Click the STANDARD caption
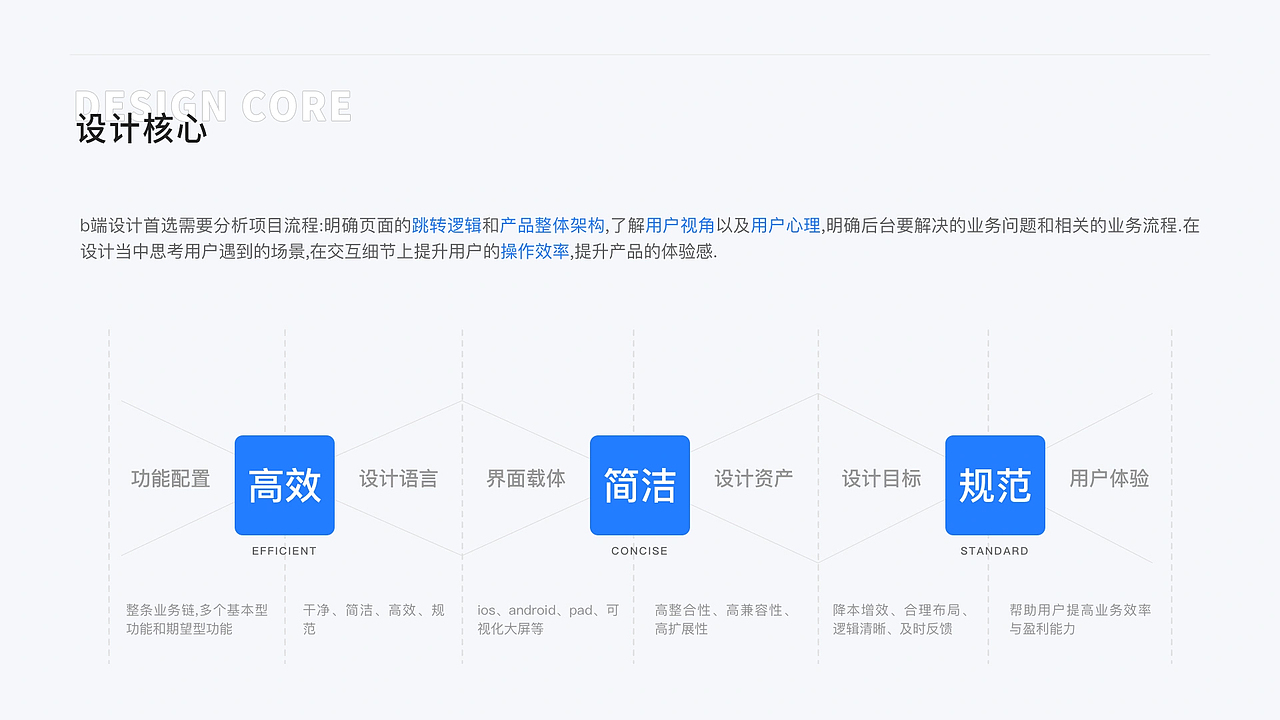The height and width of the screenshot is (720, 1280). pyautogui.click(x=995, y=551)
